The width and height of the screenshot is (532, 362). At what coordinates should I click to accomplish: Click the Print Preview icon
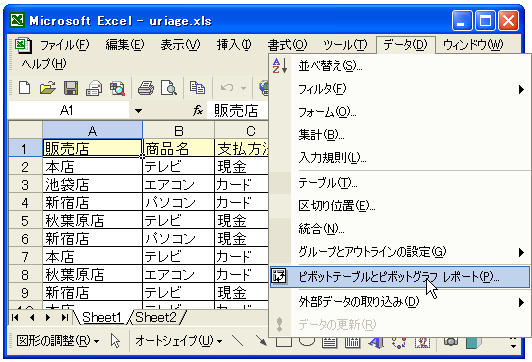169,88
